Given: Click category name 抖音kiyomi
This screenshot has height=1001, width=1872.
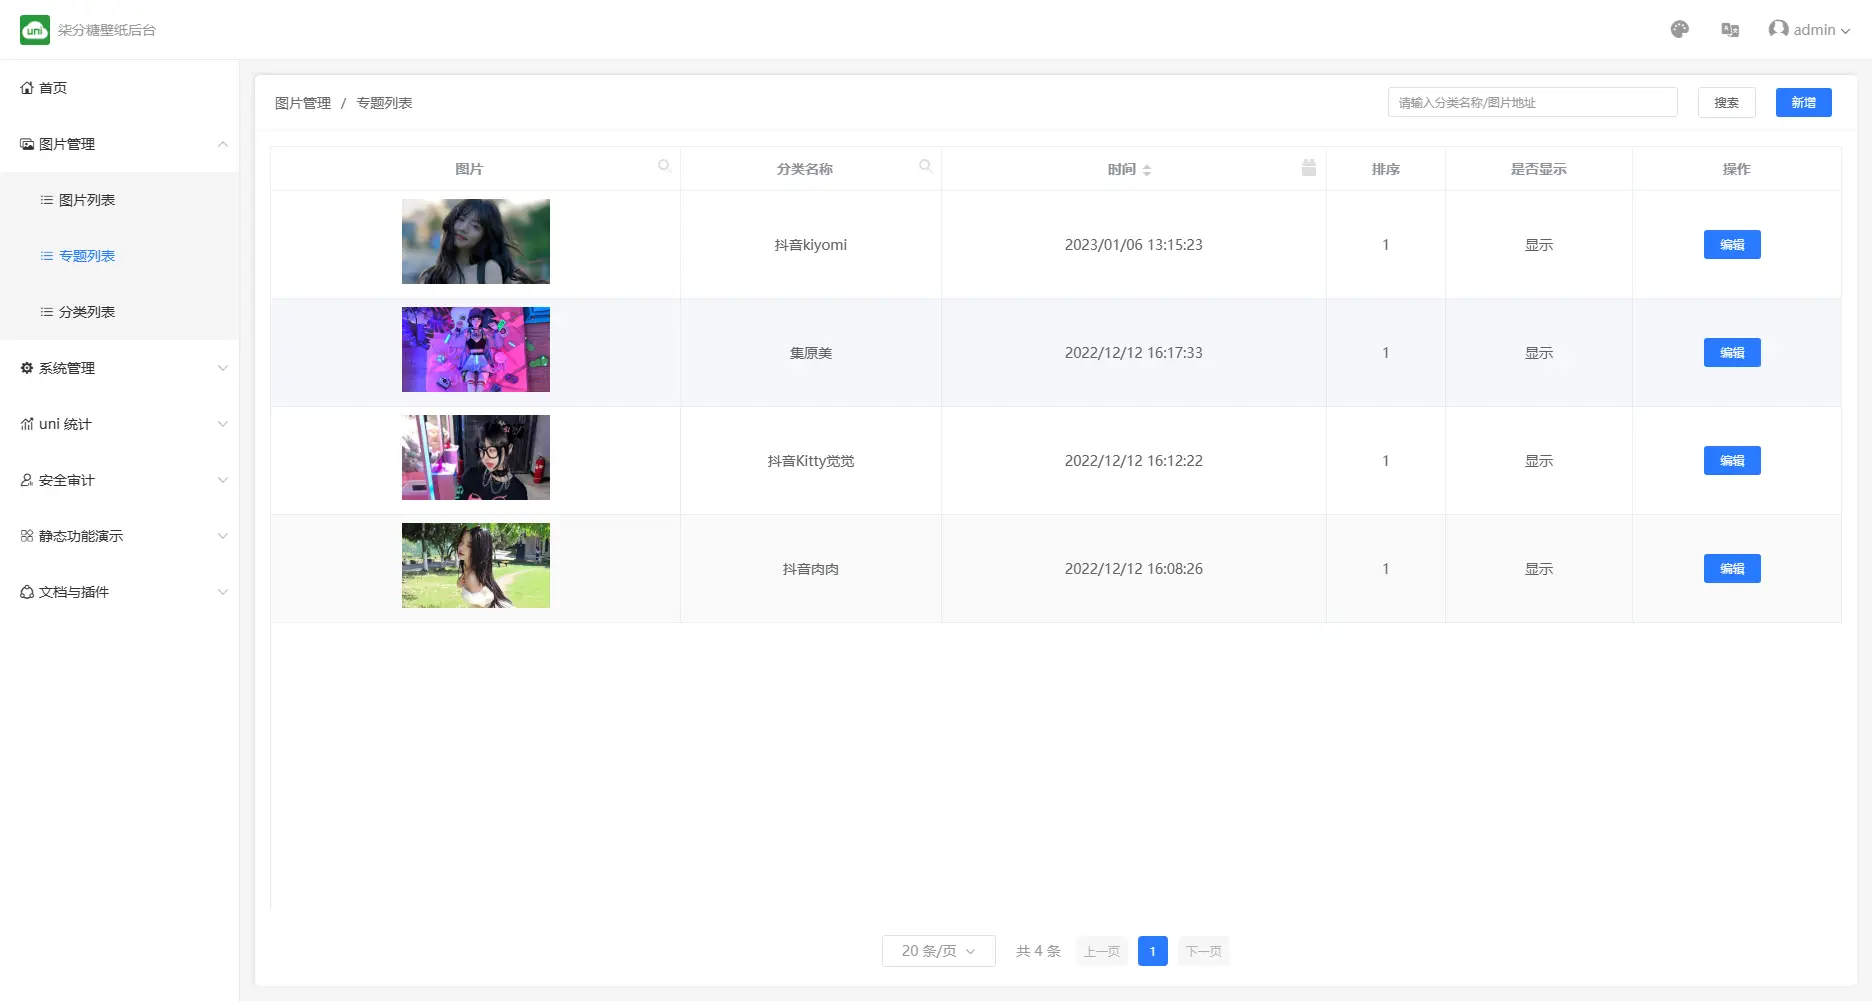Looking at the screenshot, I should (x=811, y=245).
